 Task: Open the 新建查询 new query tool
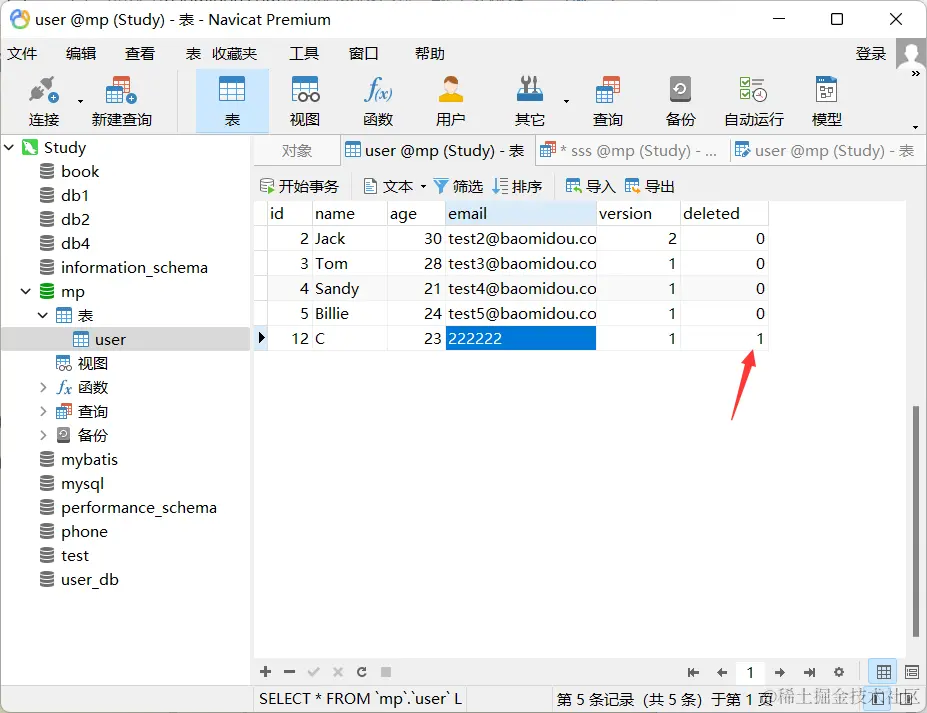(121, 101)
